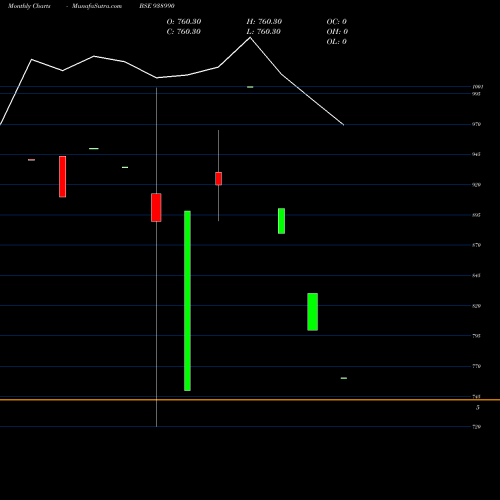Click the 970 price axis label
This screenshot has width=500, height=500.
tap(476, 124)
